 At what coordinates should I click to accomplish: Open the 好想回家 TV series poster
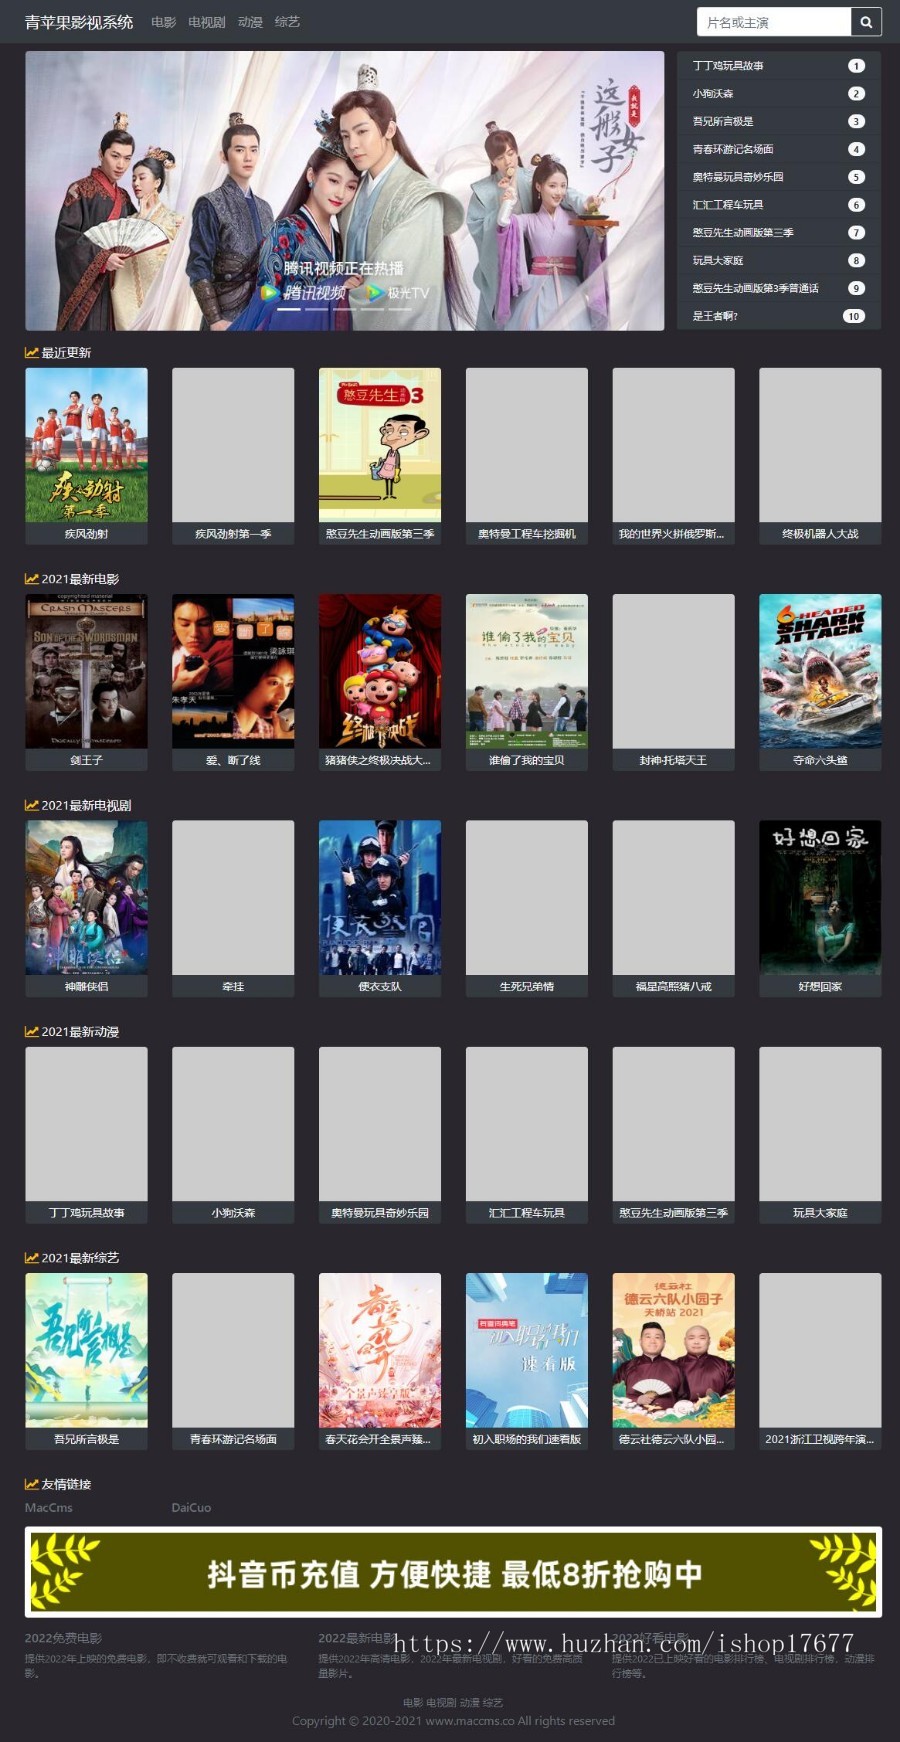click(x=820, y=897)
